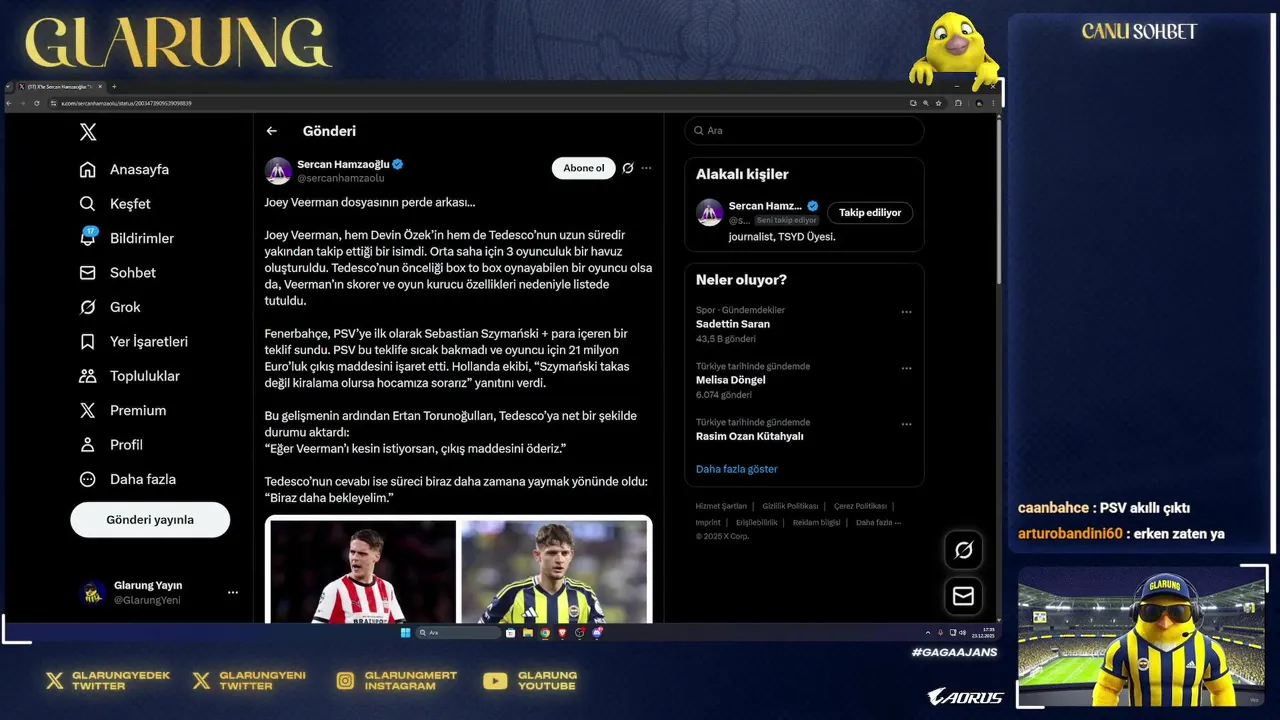This screenshot has width=1280, height=720.
Task: Click the taskbar clock and date
Action: click(984, 632)
